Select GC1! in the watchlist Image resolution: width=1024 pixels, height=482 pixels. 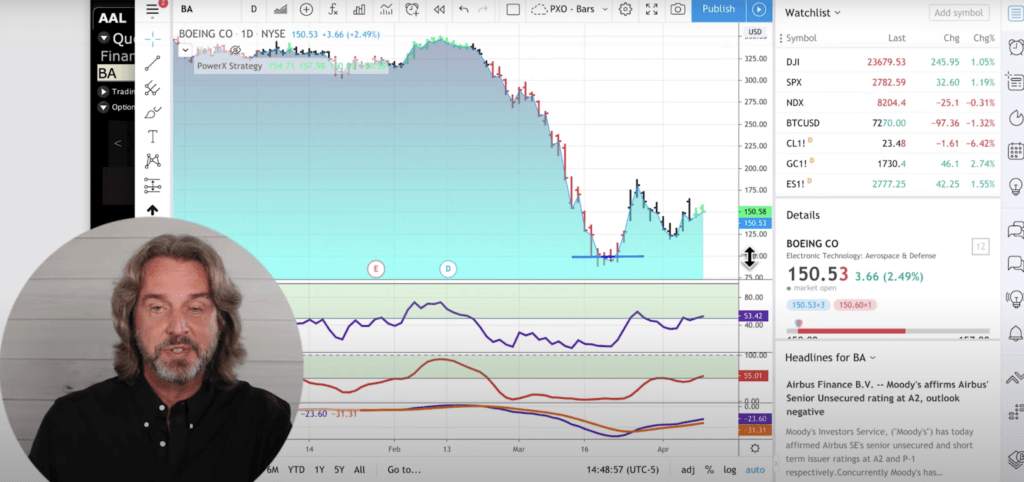coord(888,163)
